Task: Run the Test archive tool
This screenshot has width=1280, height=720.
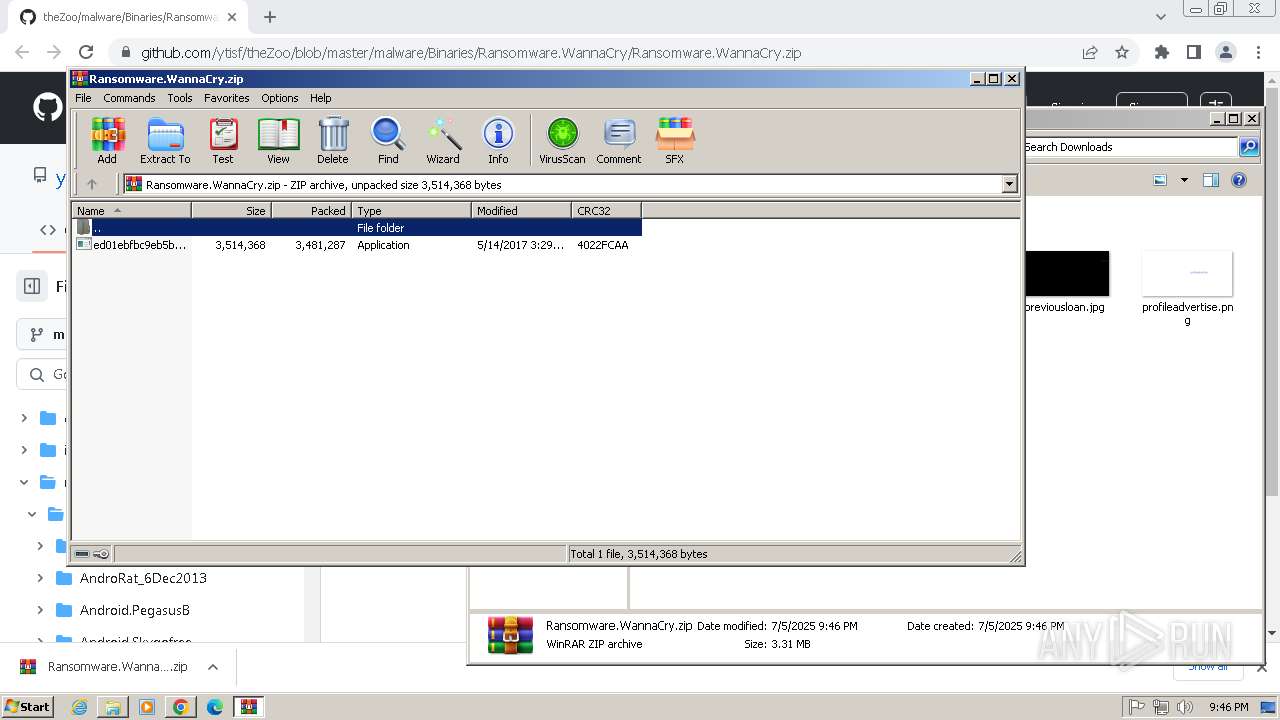Action: pyautogui.click(x=223, y=140)
